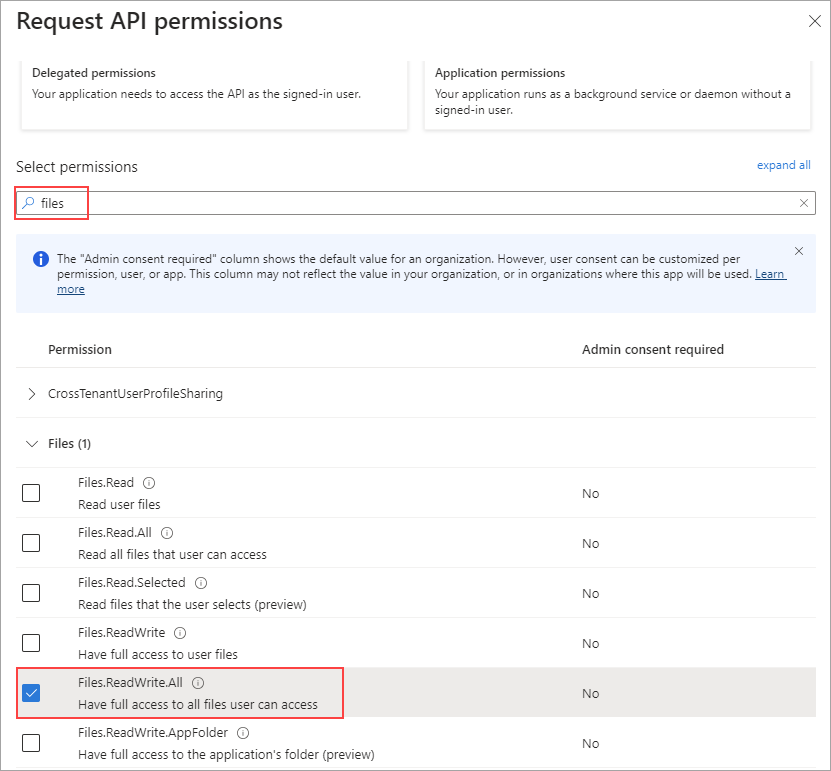Click the search magnifier icon

pos(28,202)
